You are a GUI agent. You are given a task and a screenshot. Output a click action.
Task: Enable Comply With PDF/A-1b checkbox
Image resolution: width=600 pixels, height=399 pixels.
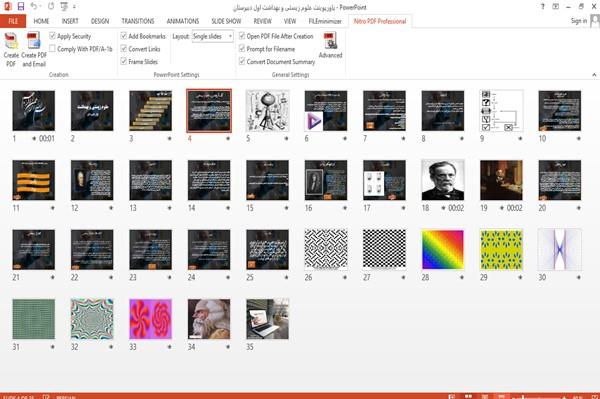(52, 49)
